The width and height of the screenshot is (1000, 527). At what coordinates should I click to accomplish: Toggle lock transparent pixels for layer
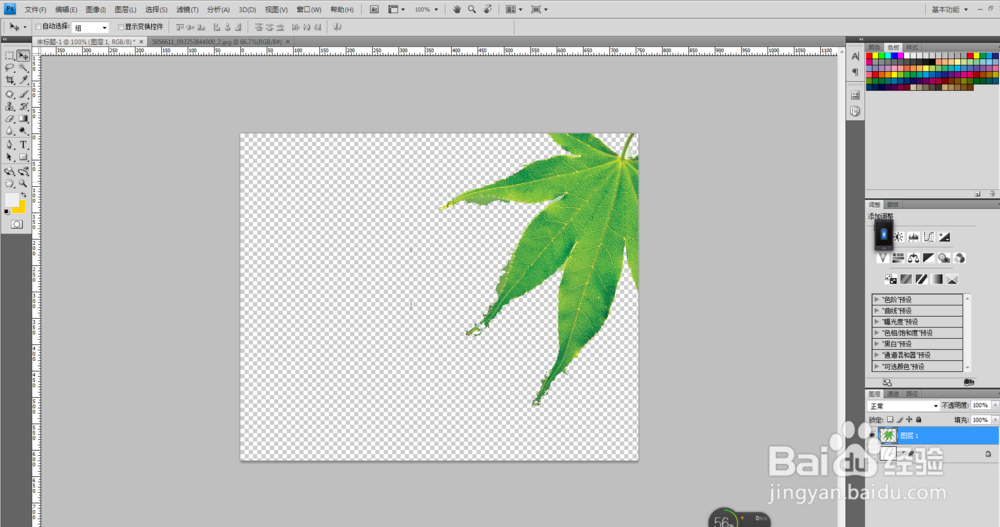point(890,420)
